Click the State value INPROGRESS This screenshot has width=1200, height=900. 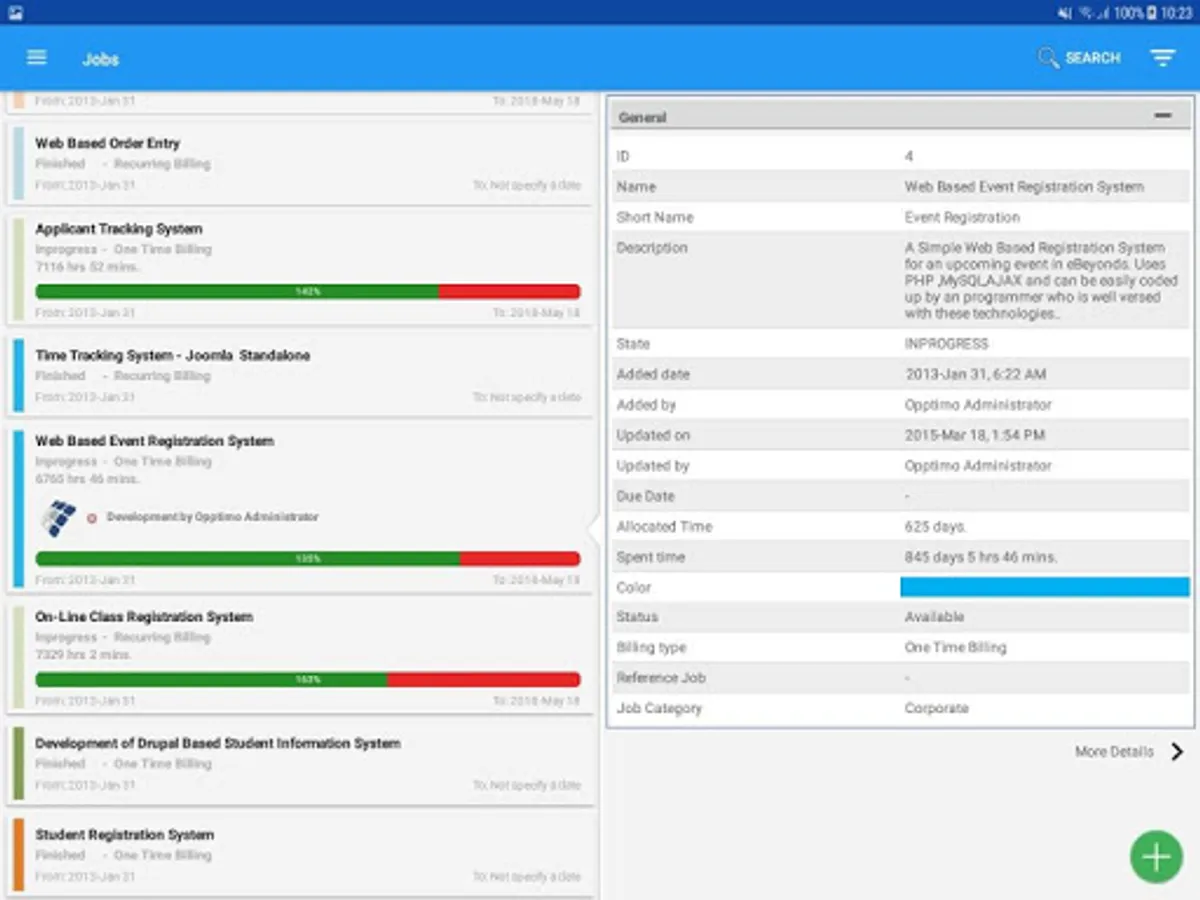pos(946,344)
